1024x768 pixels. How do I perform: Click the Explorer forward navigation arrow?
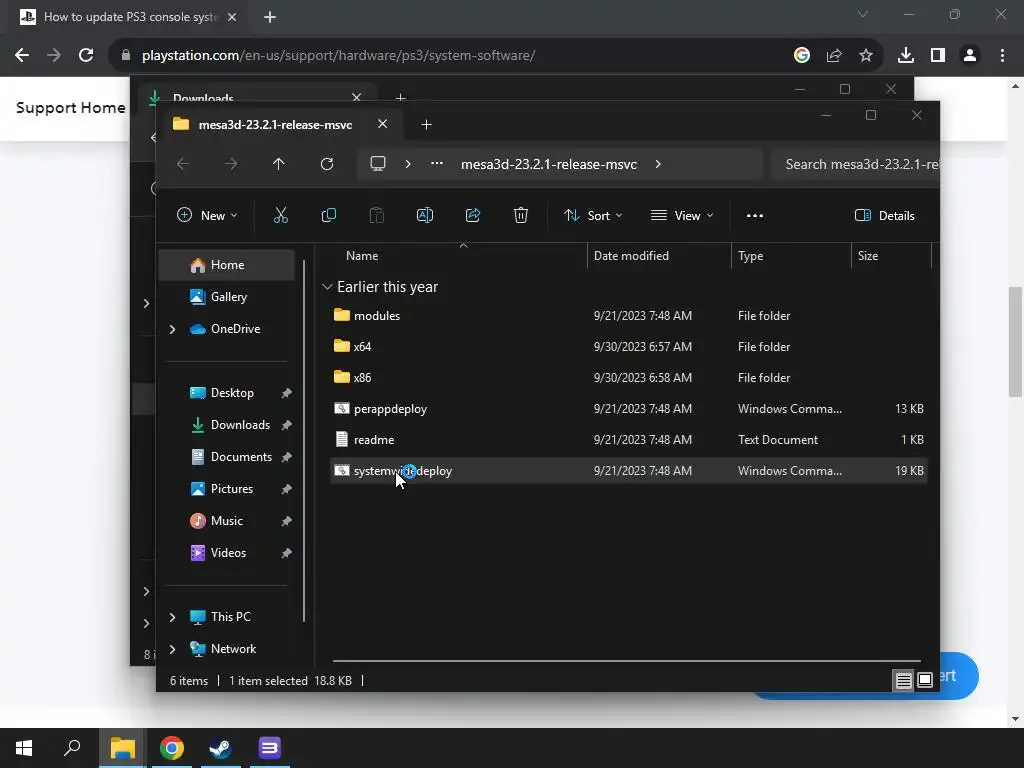[231, 165]
